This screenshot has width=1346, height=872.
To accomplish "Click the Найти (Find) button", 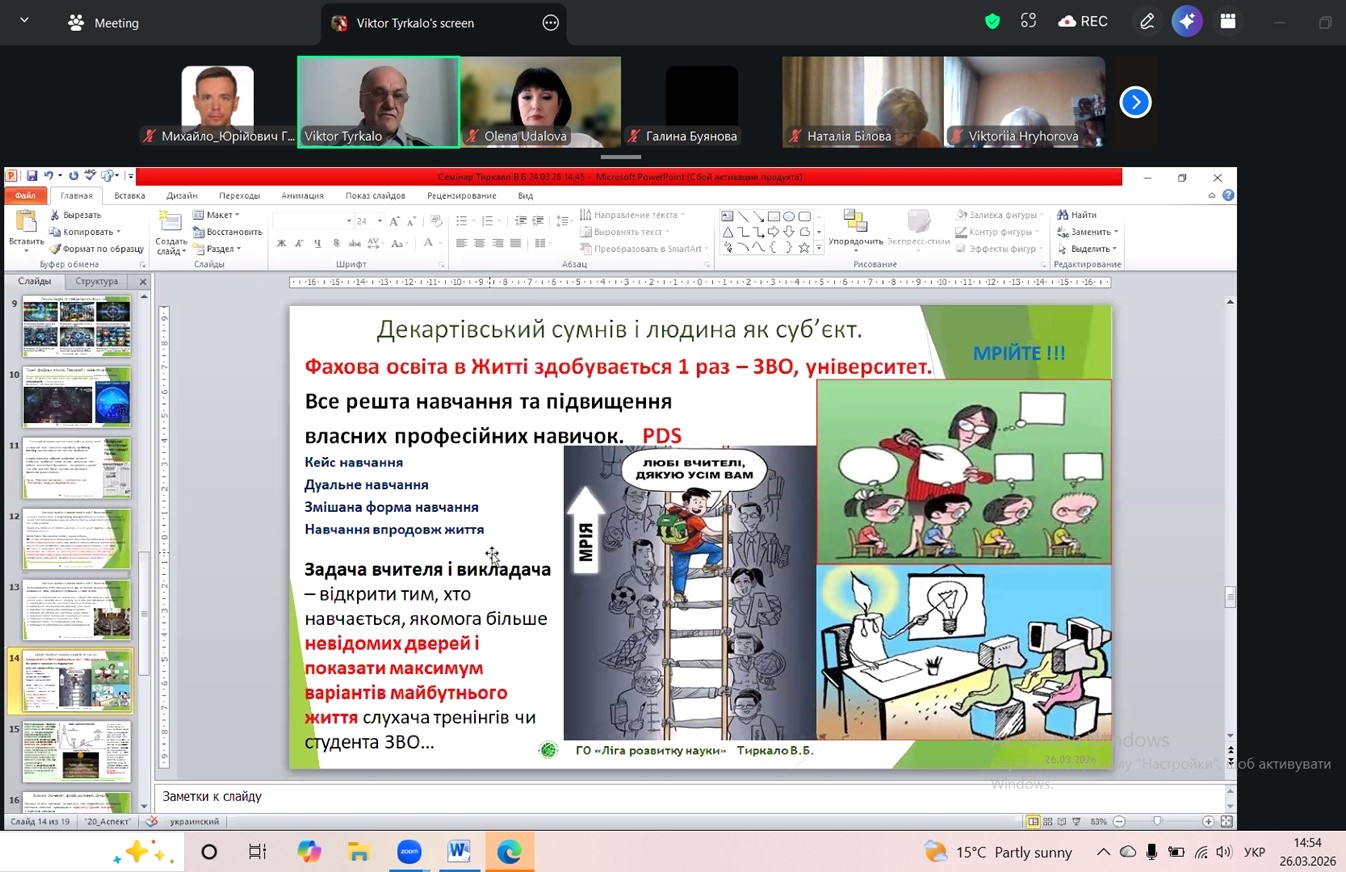I will [1077, 215].
